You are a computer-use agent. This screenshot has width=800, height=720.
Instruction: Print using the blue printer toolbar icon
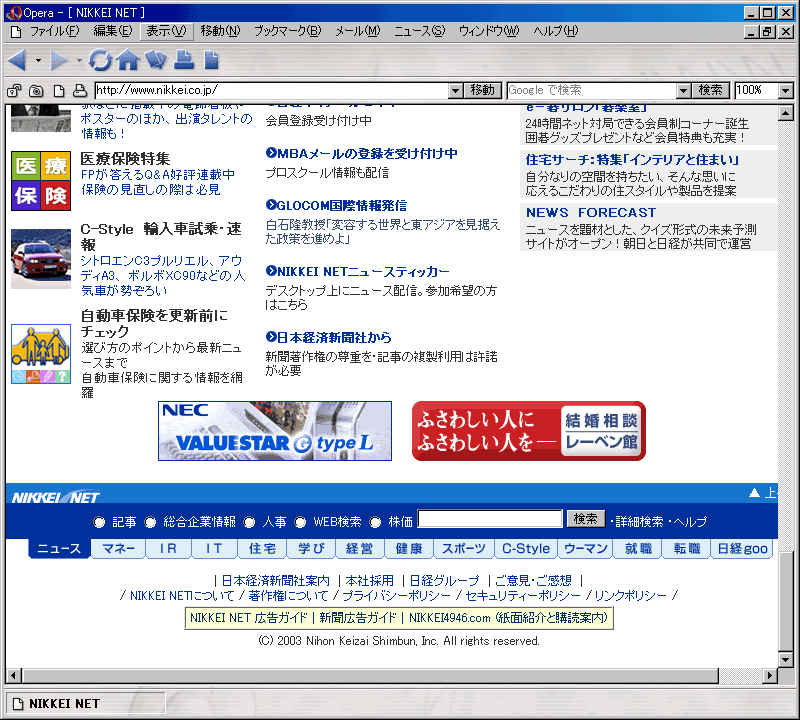184,60
